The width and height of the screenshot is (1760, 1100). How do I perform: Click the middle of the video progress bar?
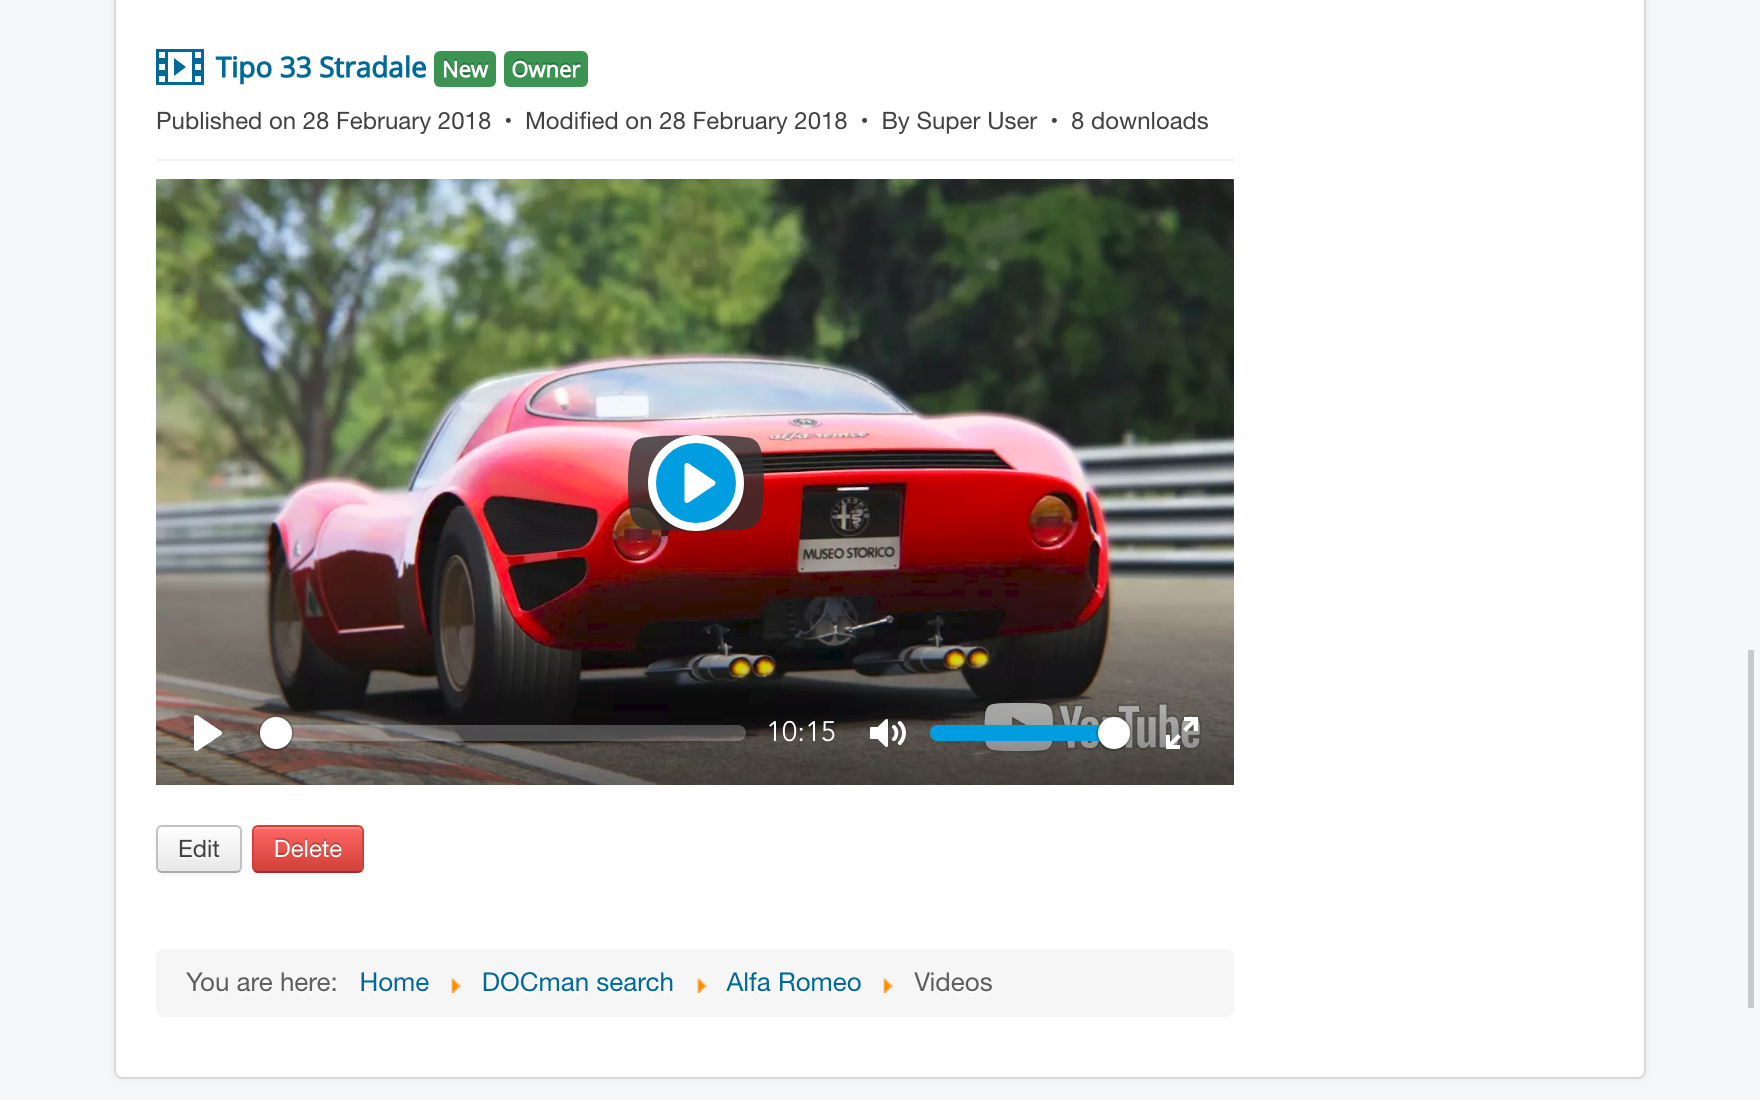click(510, 733)
